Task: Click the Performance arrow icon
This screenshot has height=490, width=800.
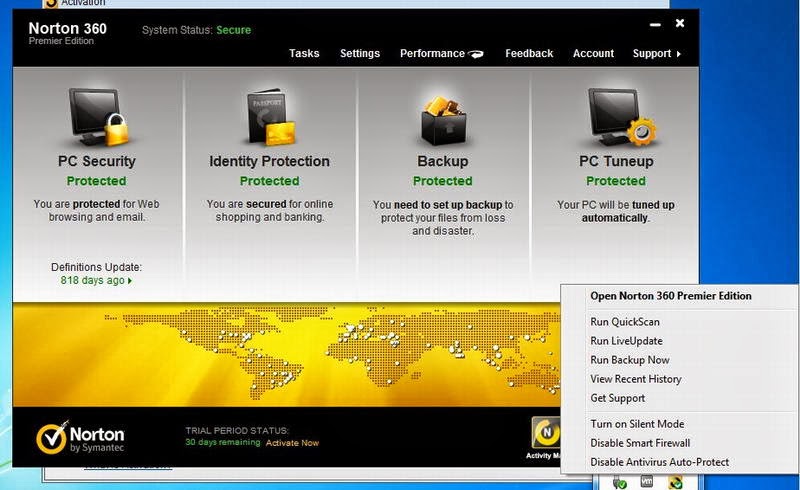Action: click(x=476, y=54)
